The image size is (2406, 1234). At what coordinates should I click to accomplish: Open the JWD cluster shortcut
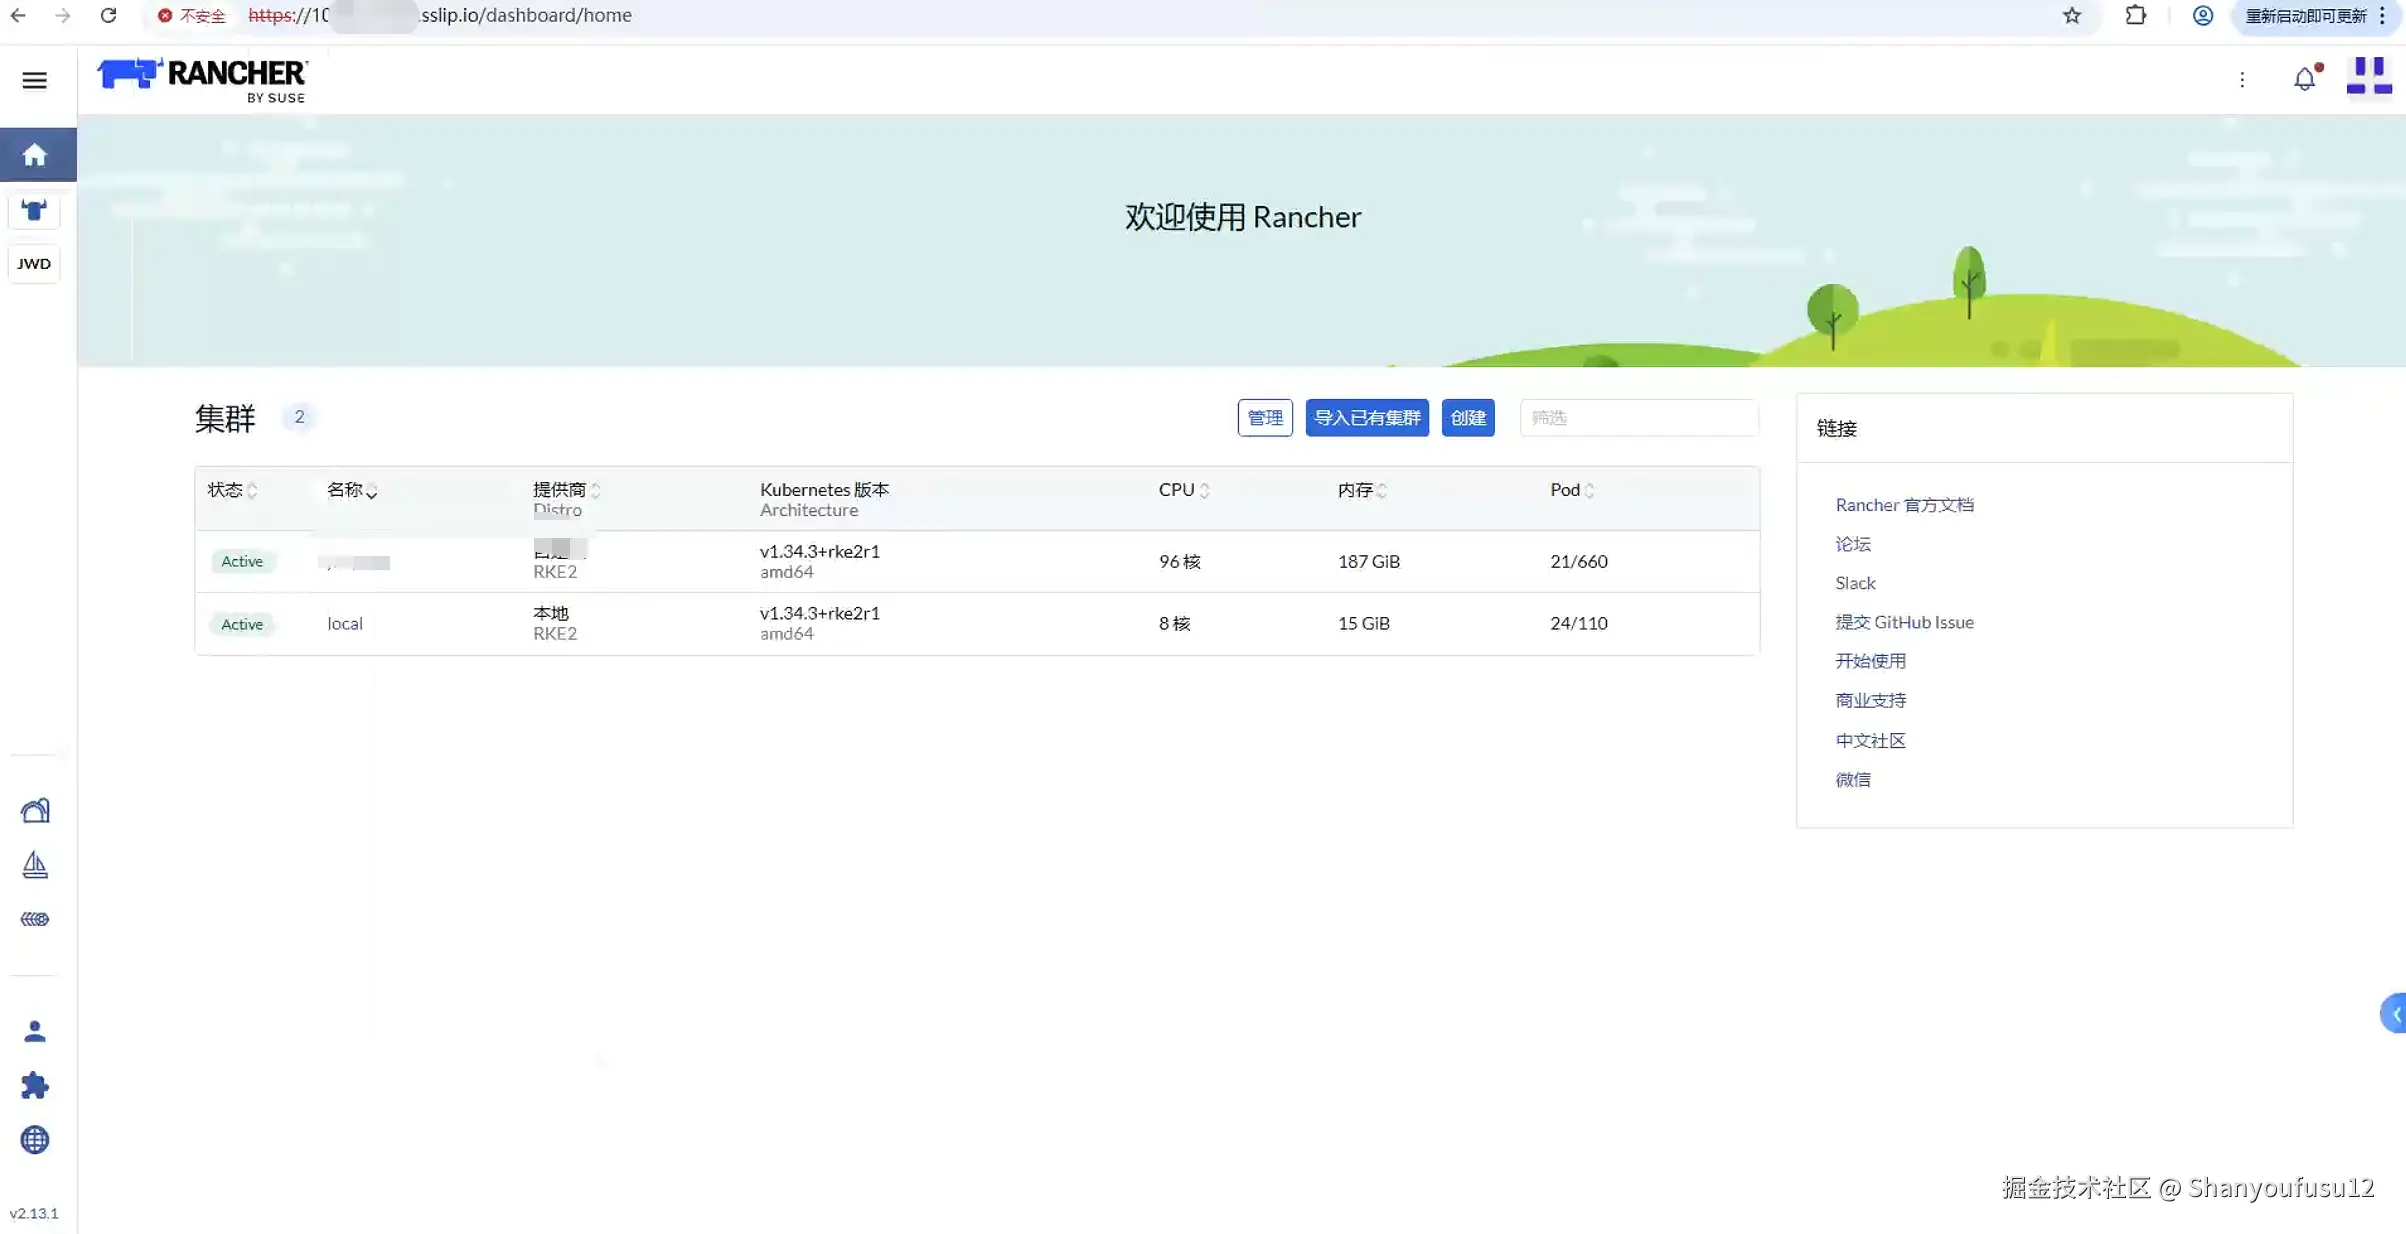[34, 264]
